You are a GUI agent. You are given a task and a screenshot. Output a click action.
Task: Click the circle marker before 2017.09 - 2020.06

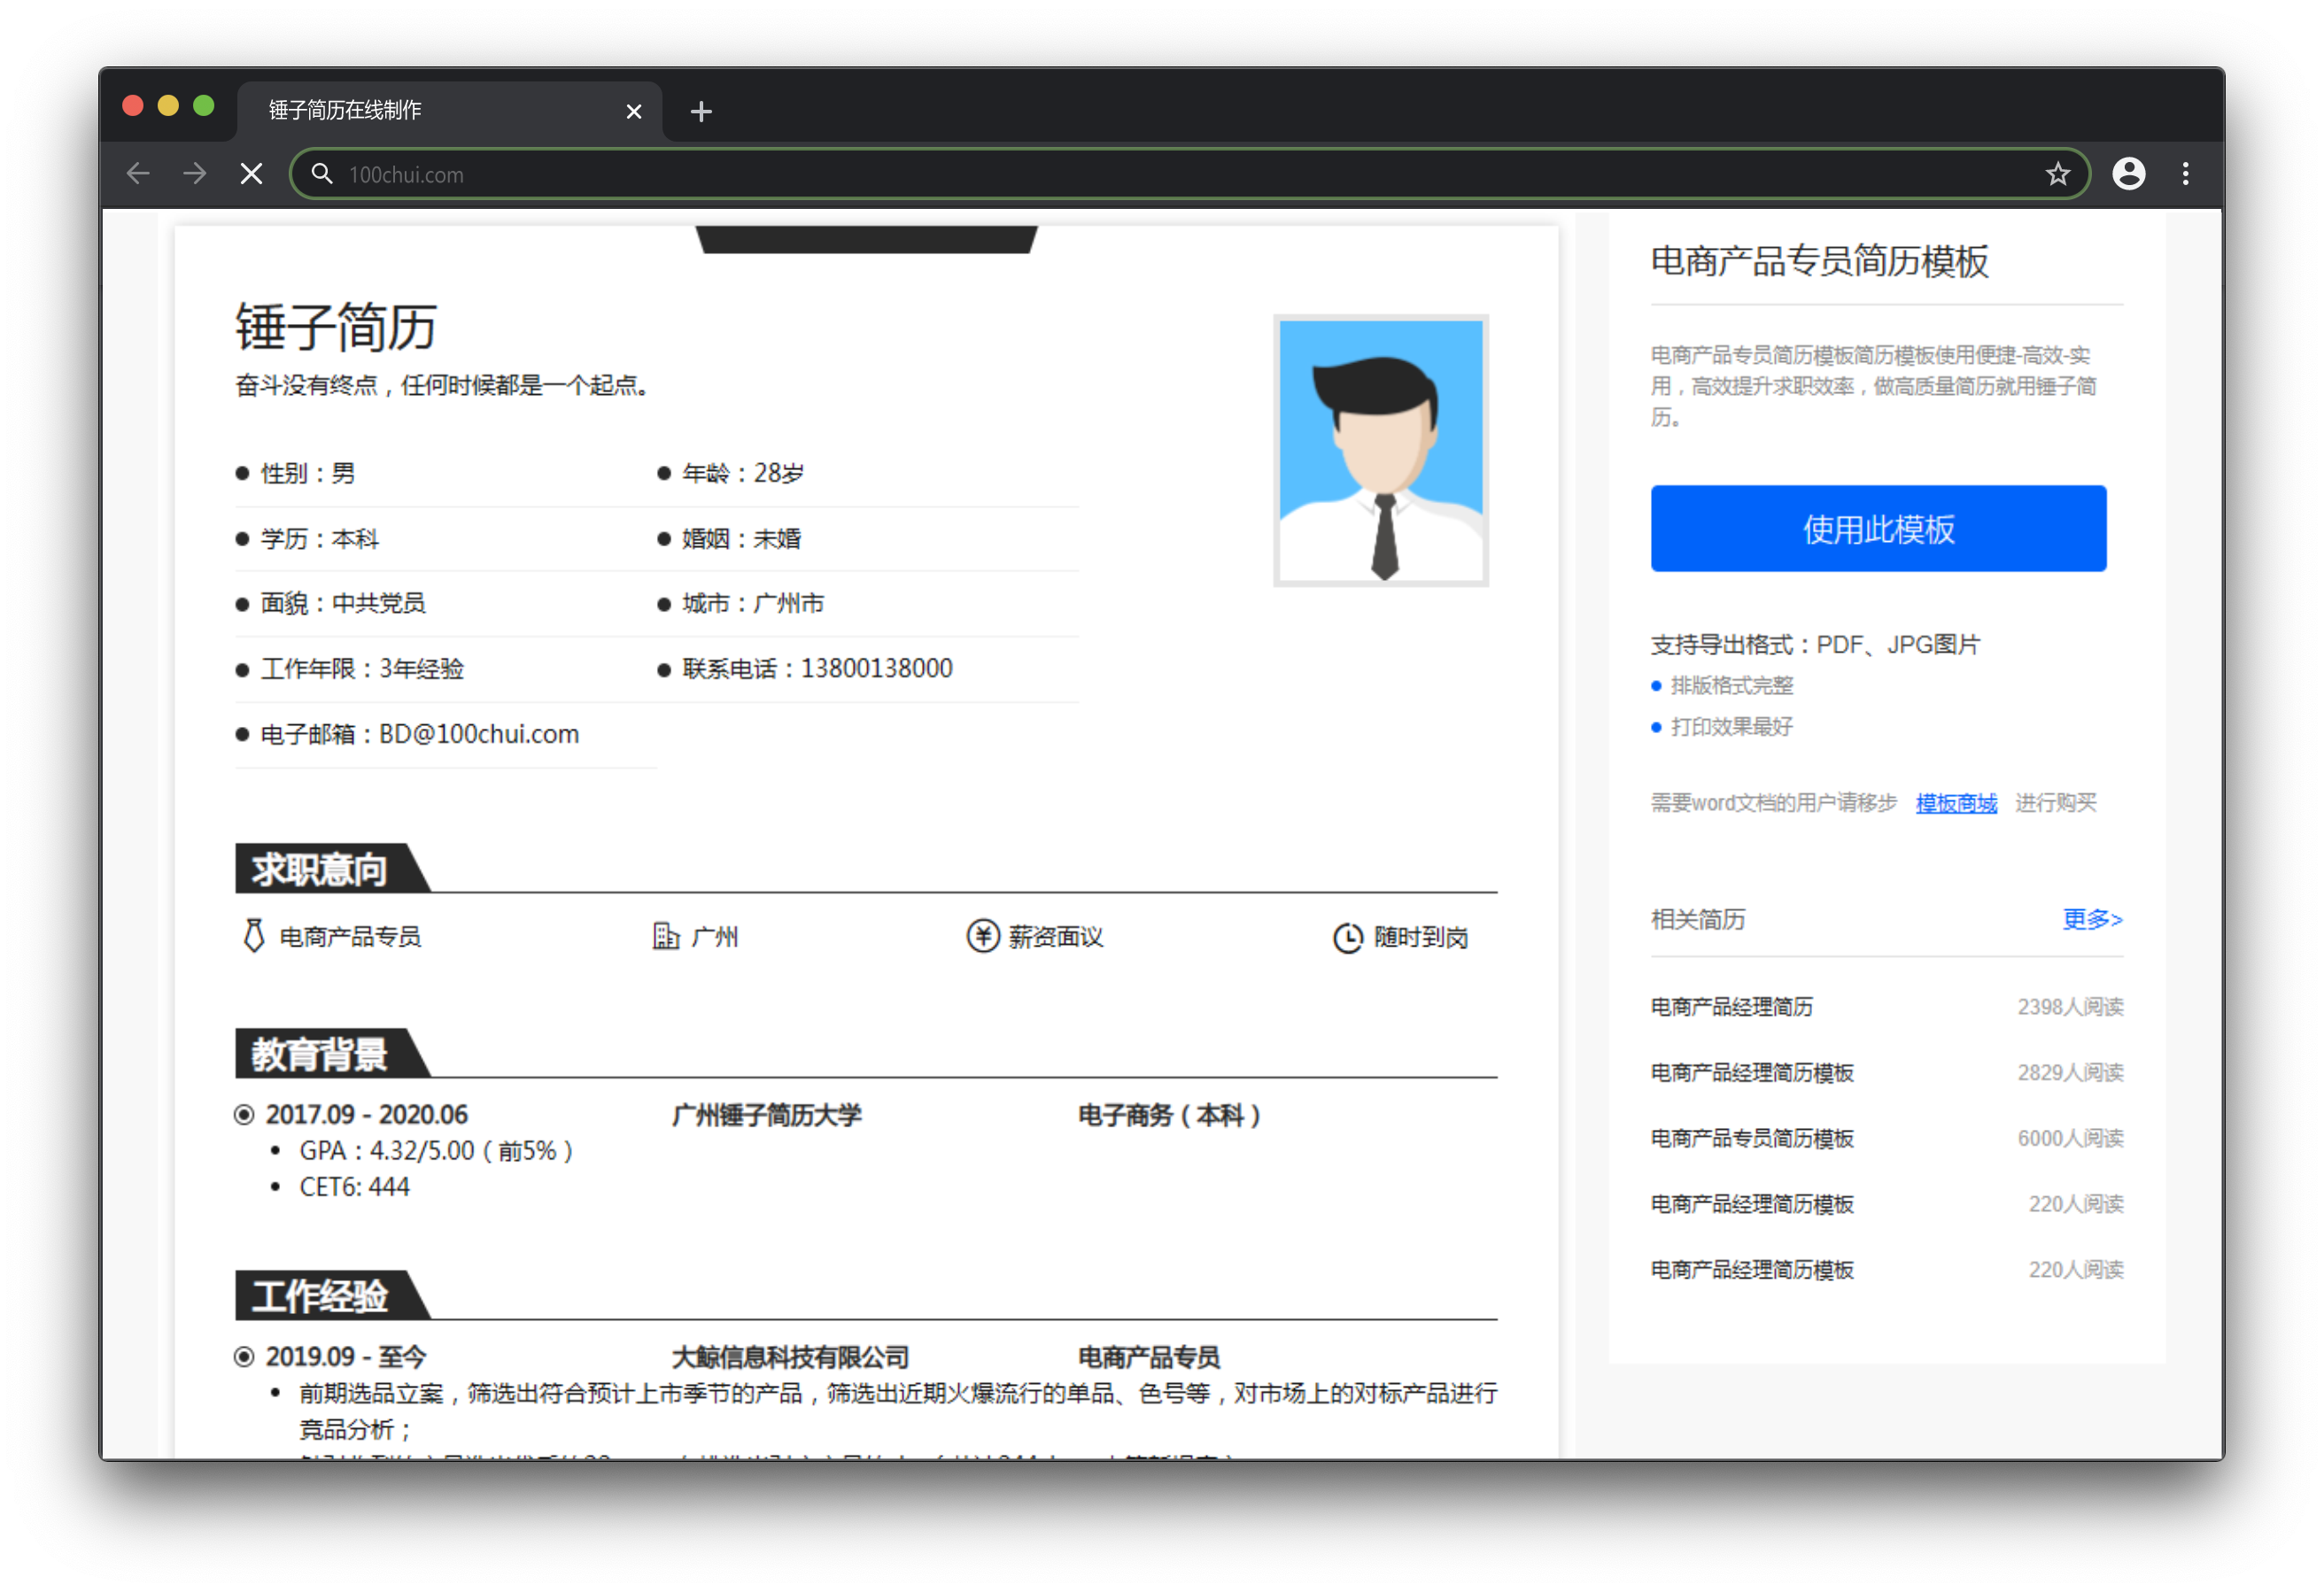point(244,1115)
